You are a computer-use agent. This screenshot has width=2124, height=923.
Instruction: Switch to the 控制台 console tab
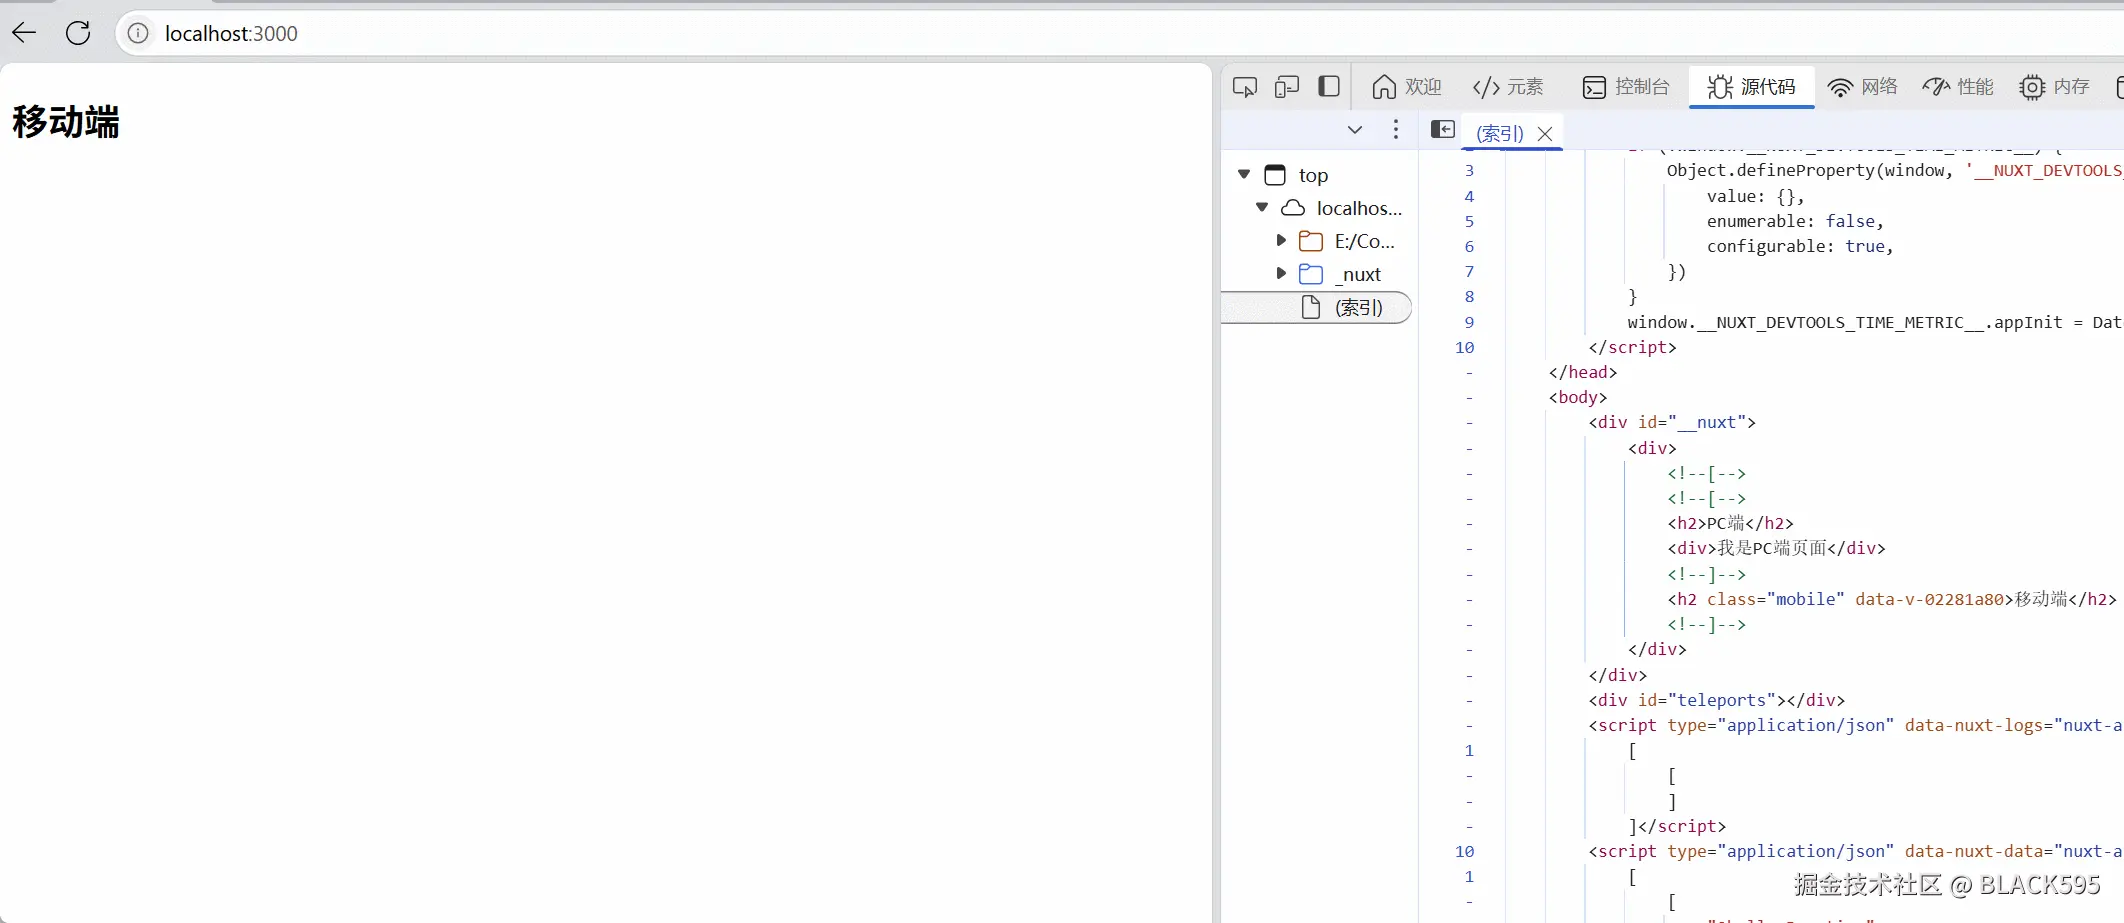tap(1626, 87)
